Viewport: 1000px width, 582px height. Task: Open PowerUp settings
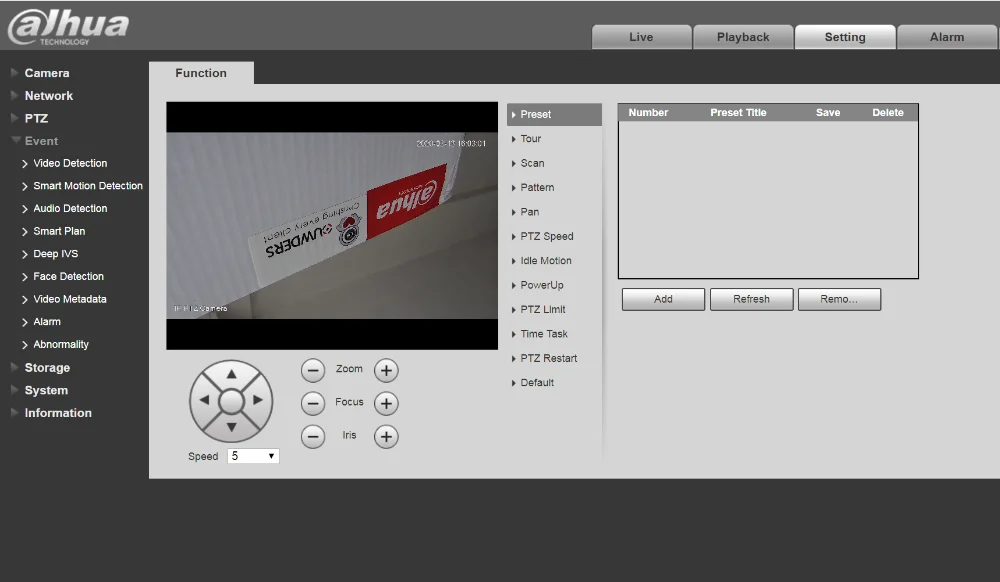point(541,285)
